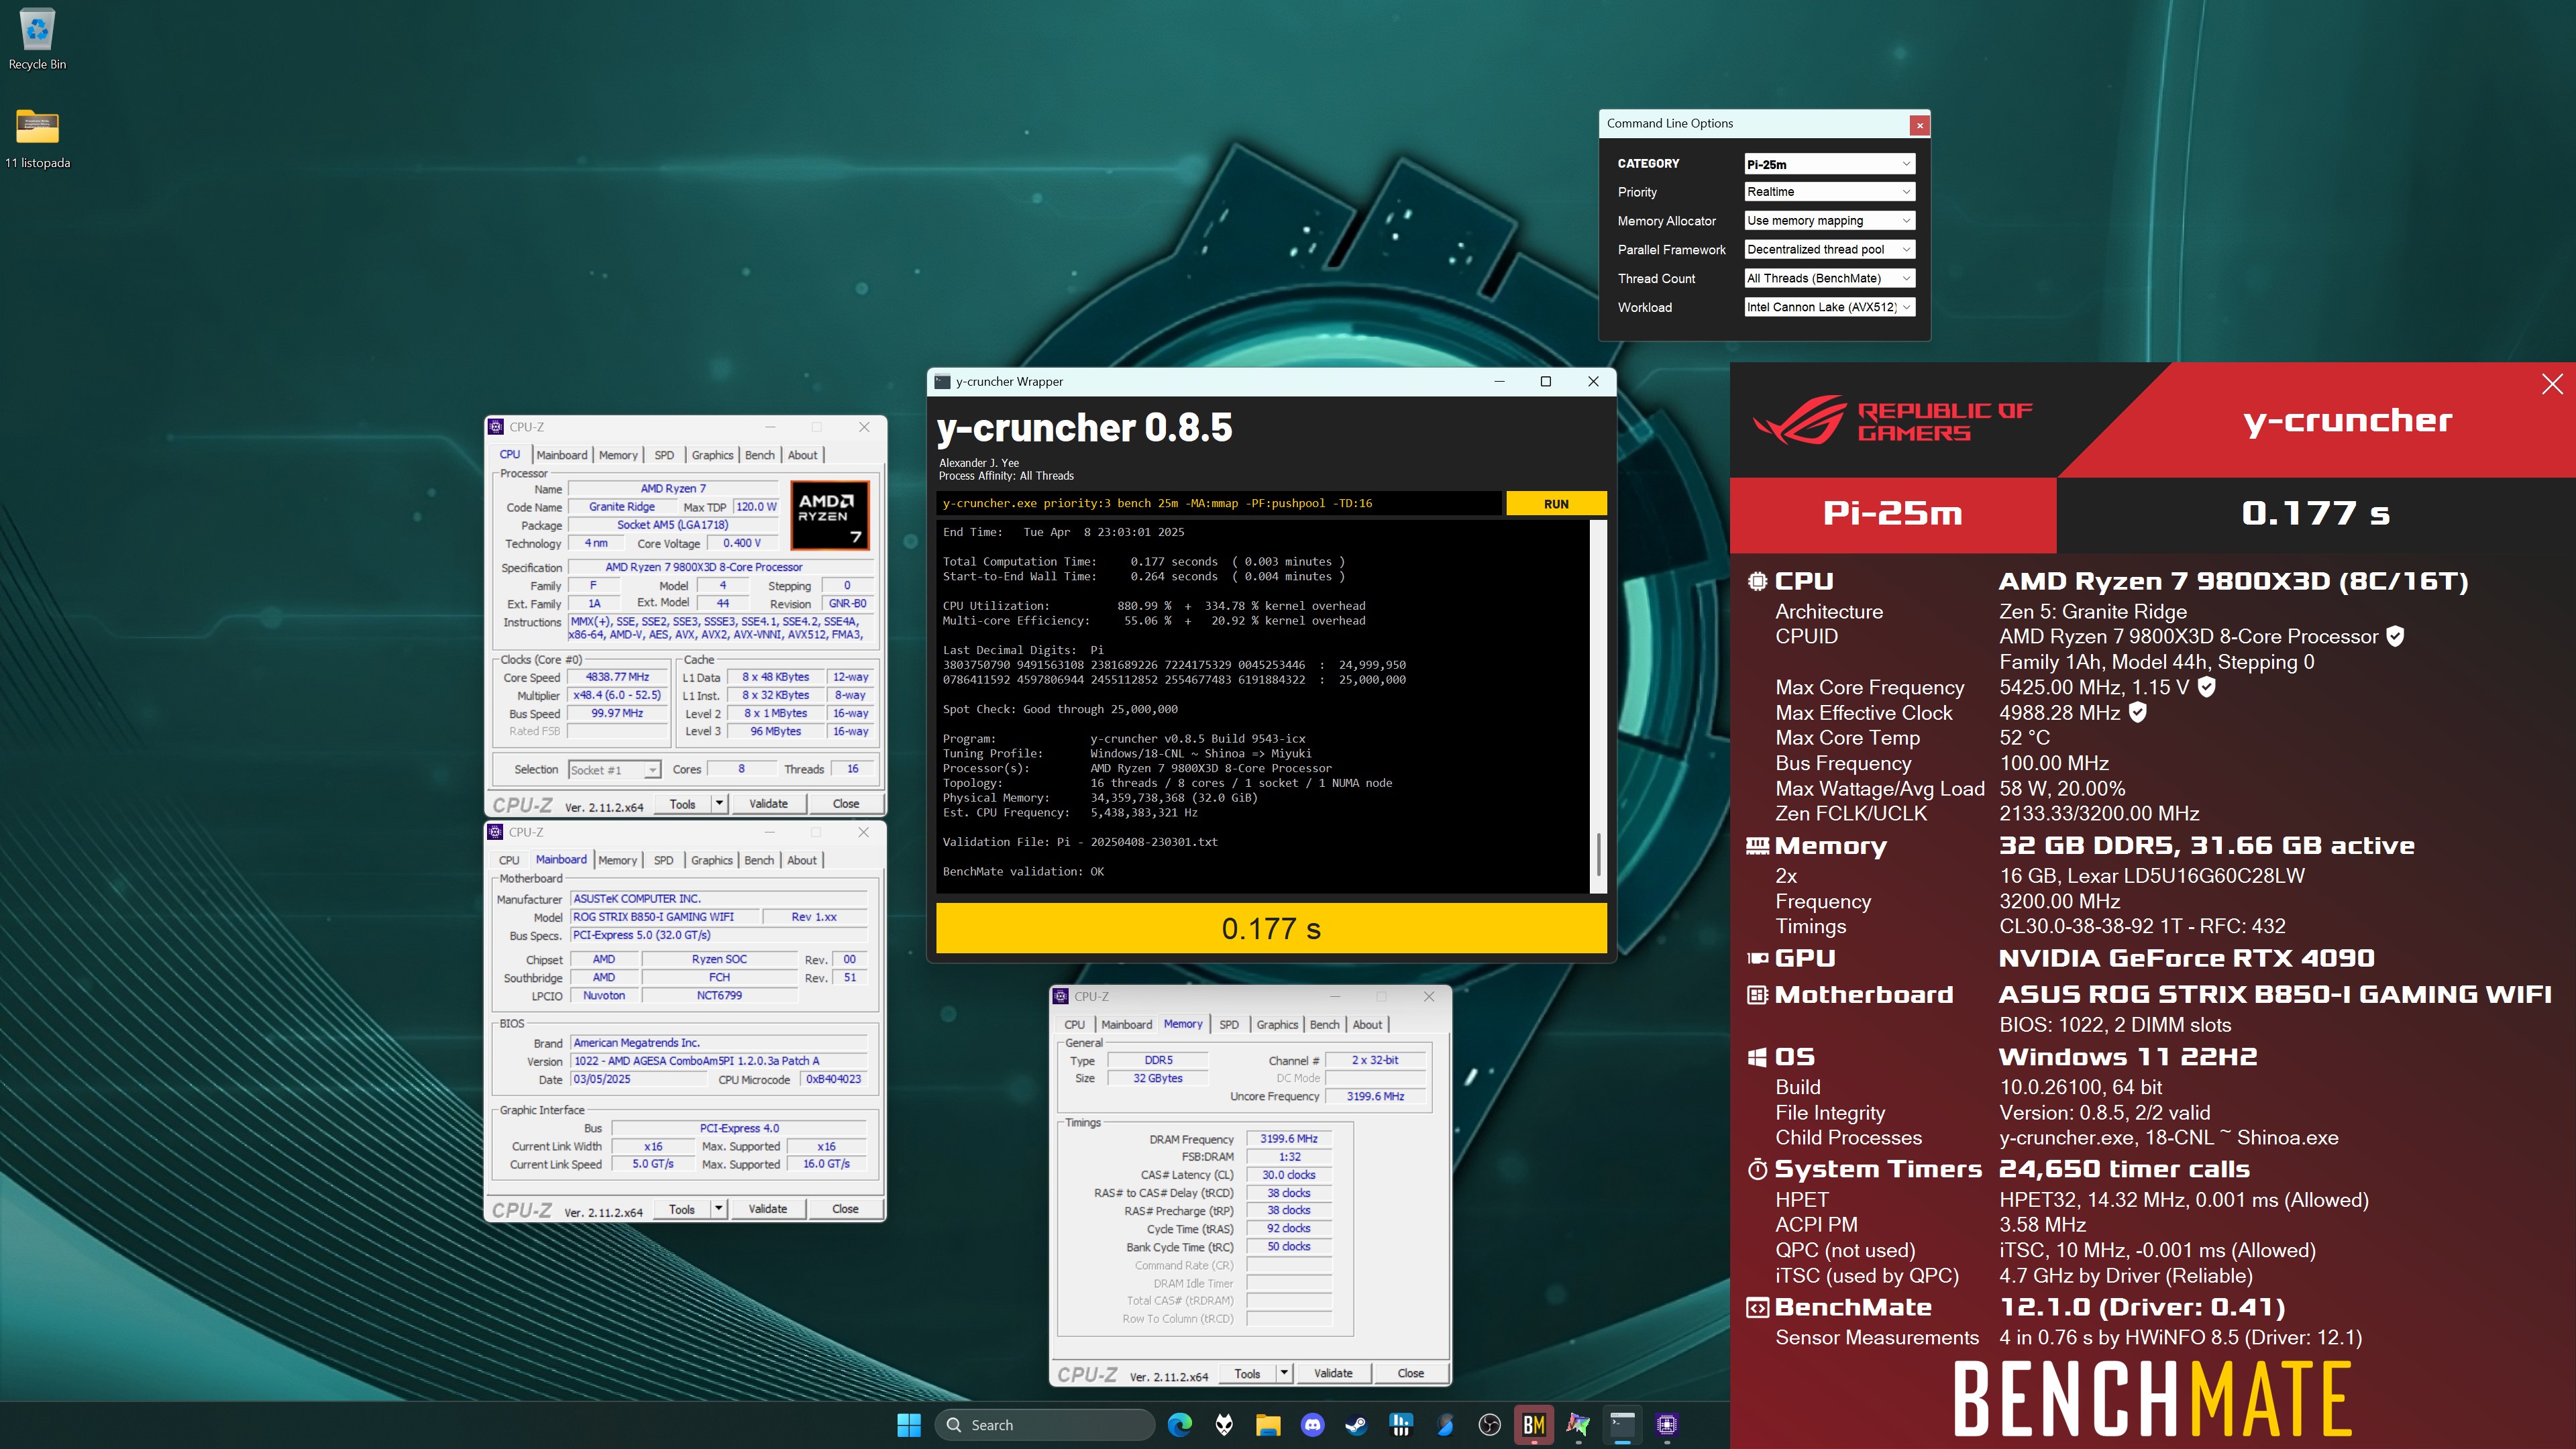Click the Pi-25m red label in ROG panel
This screenshot has height=1449, width=2576.
tap(1892, 514)
